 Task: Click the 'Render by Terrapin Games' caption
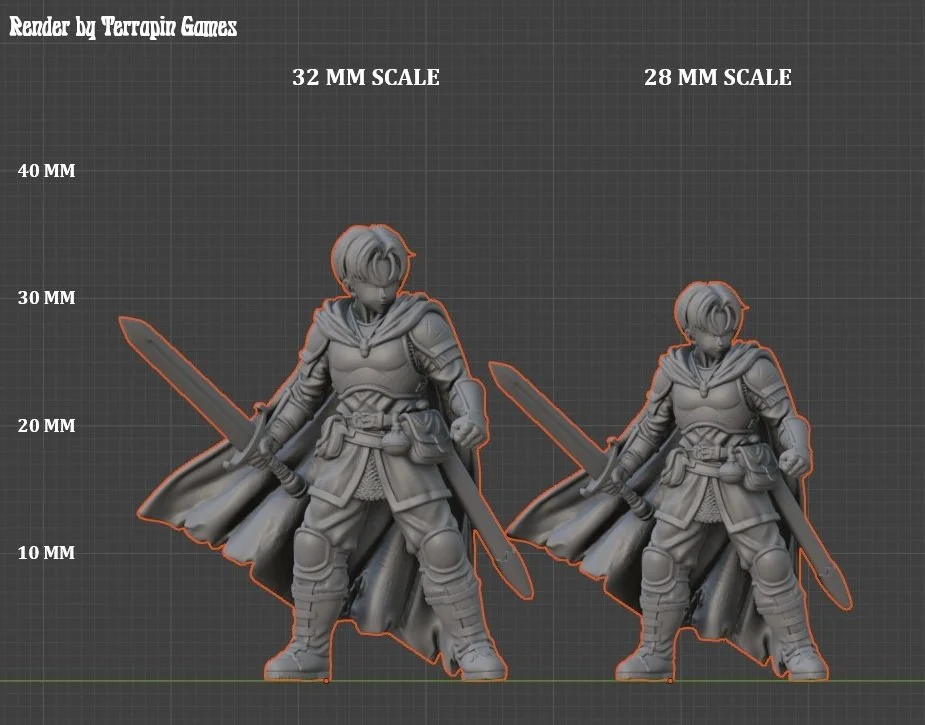pyautogui.click(x=123, y=27)
